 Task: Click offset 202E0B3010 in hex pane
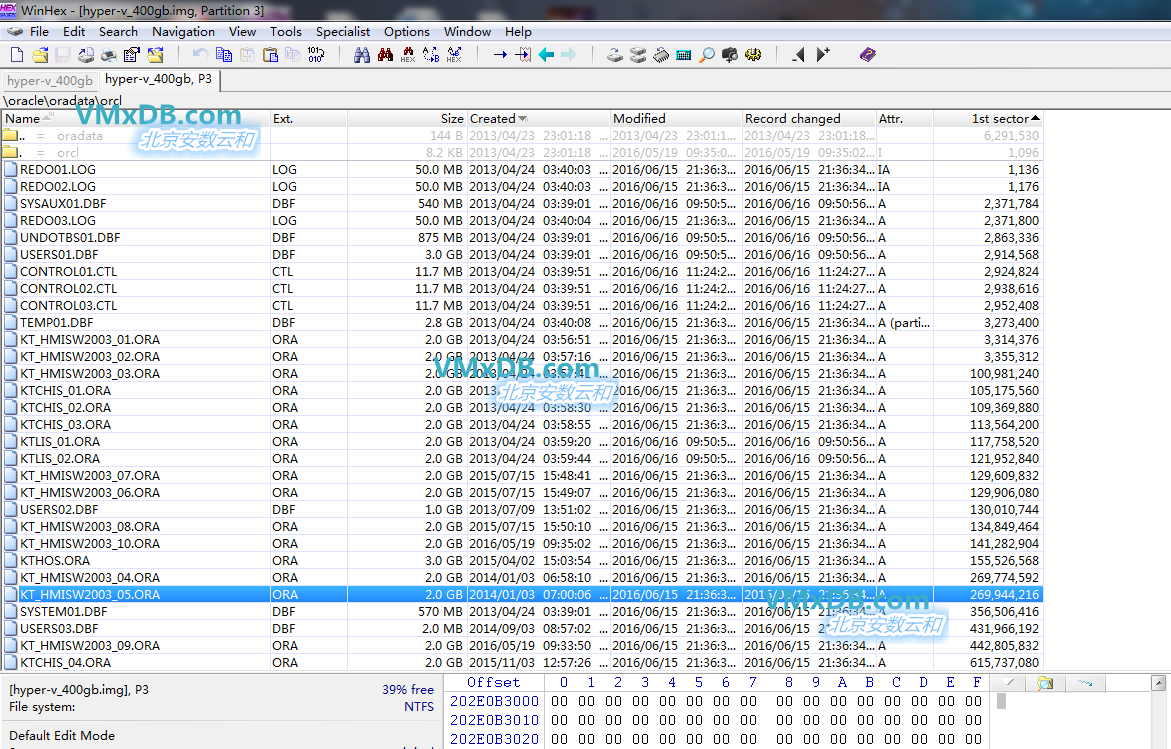point(494,720)
